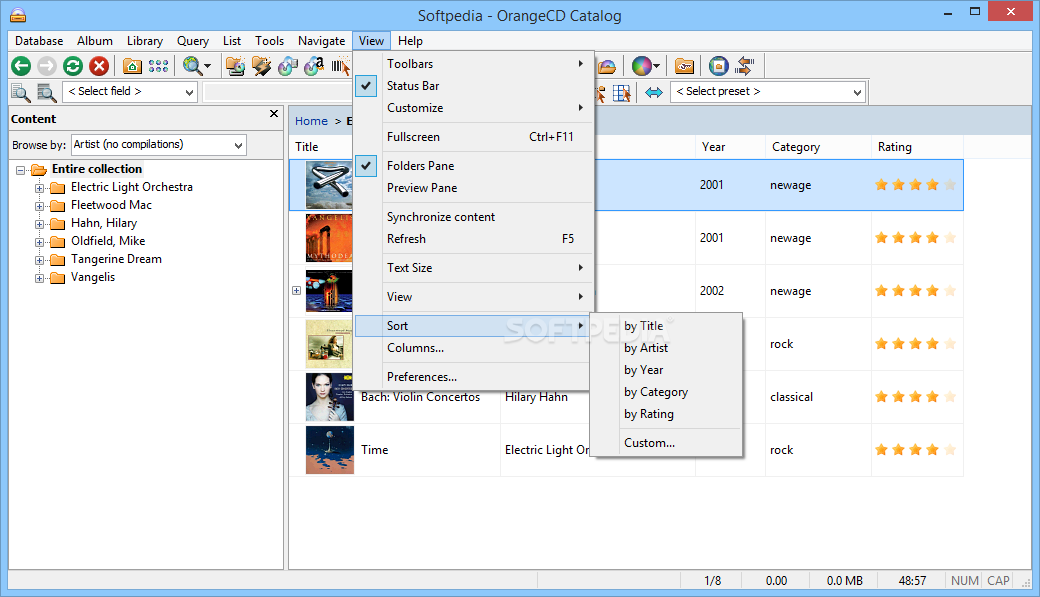
Task: Open the pie chart dropdown arrow
Action: tap(657, 66)
